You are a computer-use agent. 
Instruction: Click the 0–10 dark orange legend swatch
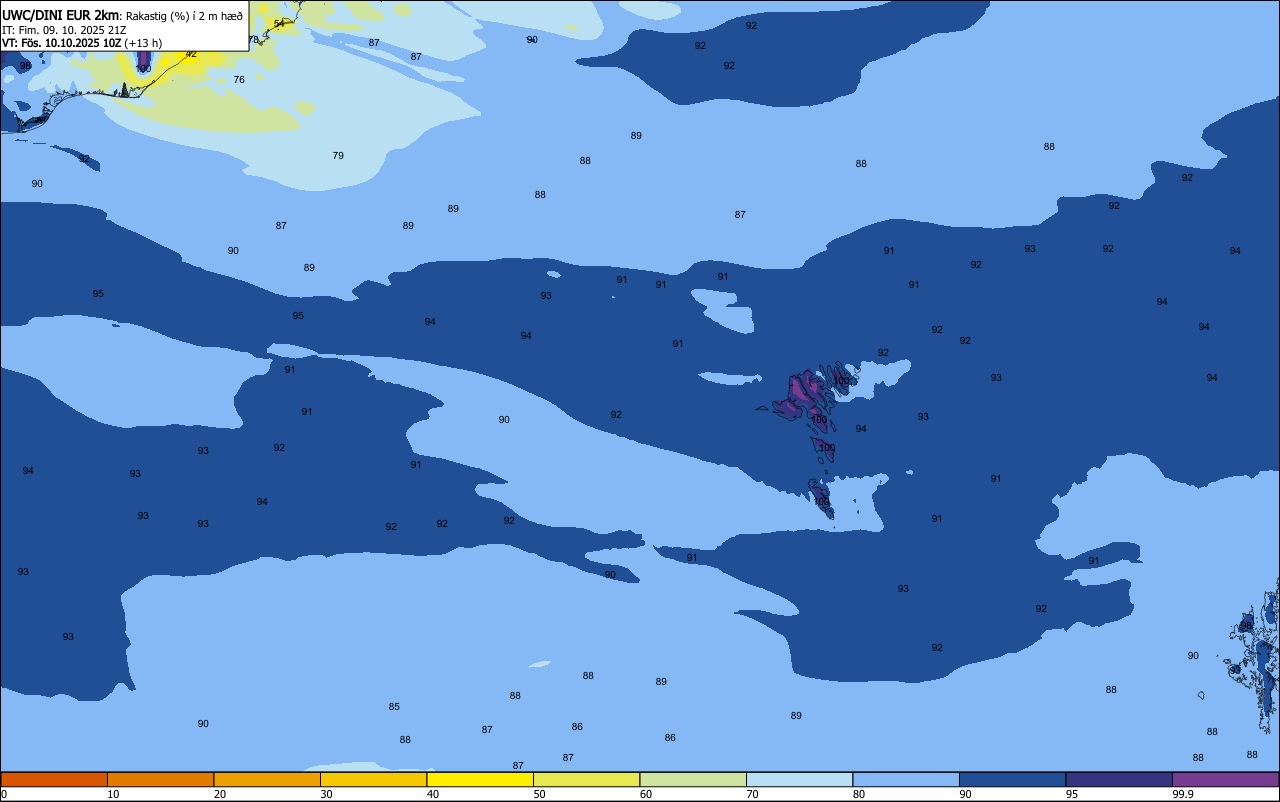(54, 779)
